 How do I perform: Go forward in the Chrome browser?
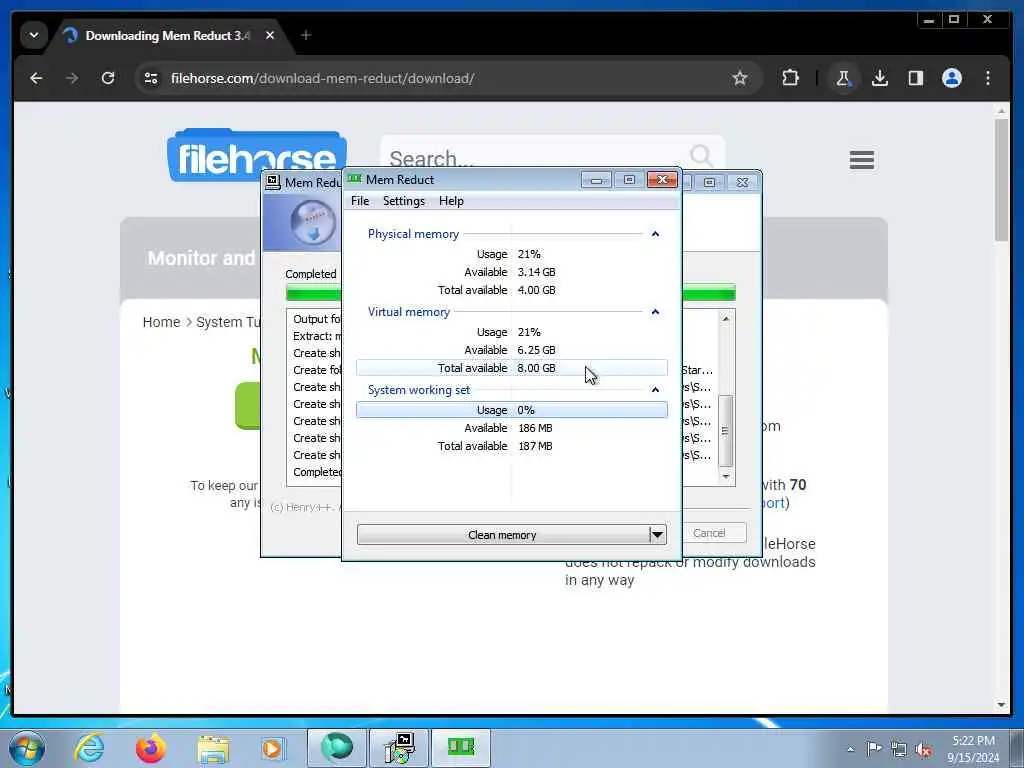click(x=72, y=78)
